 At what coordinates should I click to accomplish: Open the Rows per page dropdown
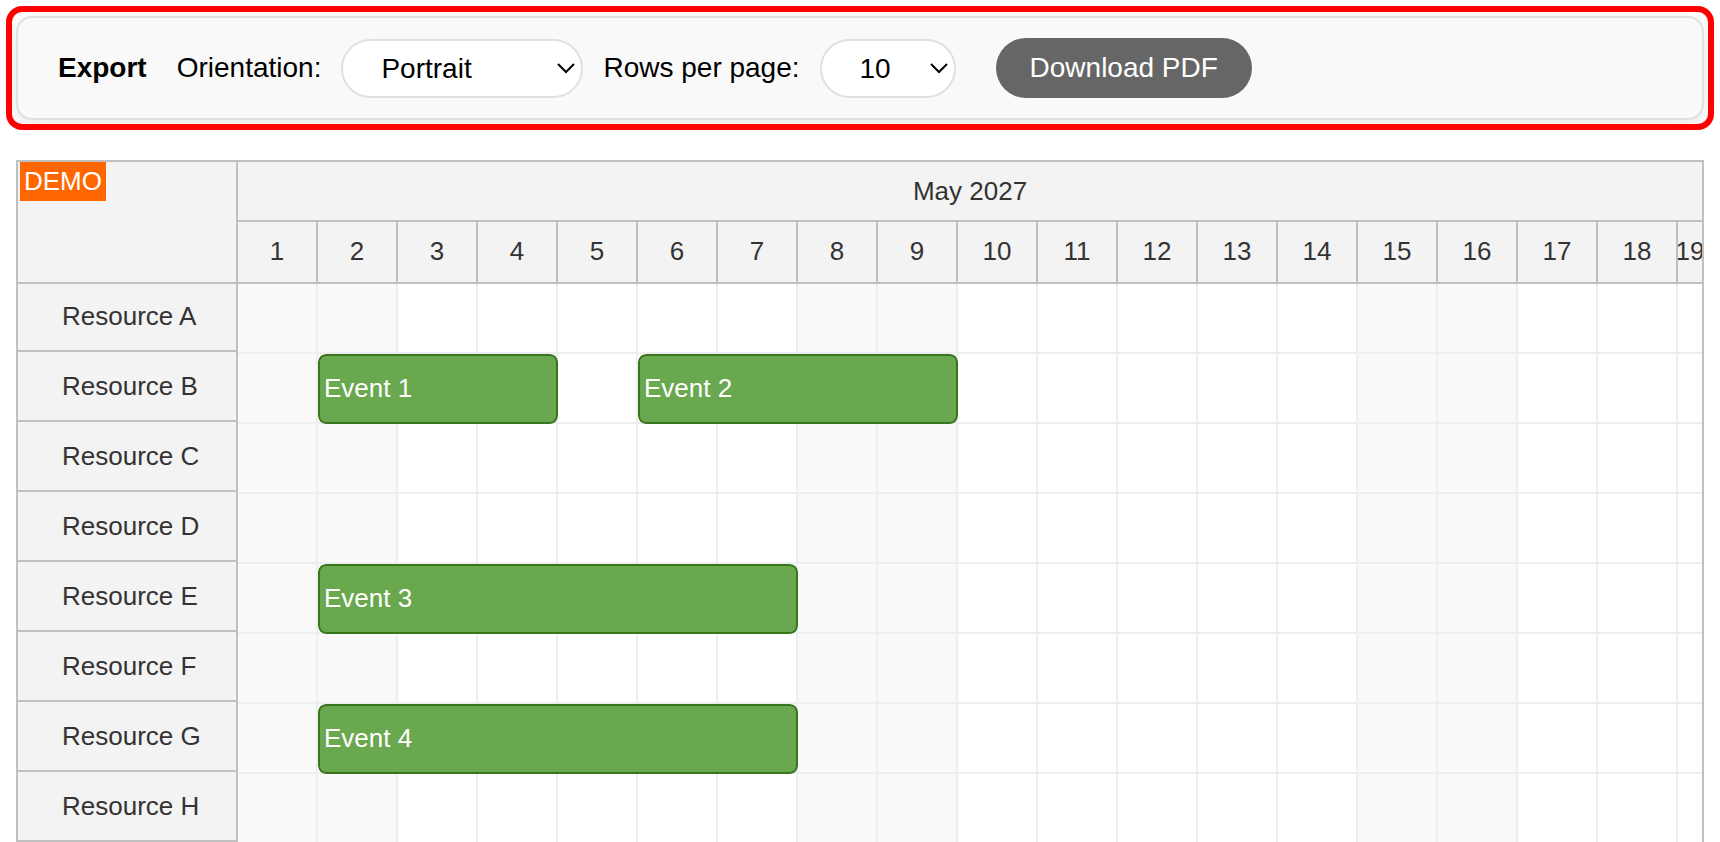pyautogui.click(x=888, y=68)
